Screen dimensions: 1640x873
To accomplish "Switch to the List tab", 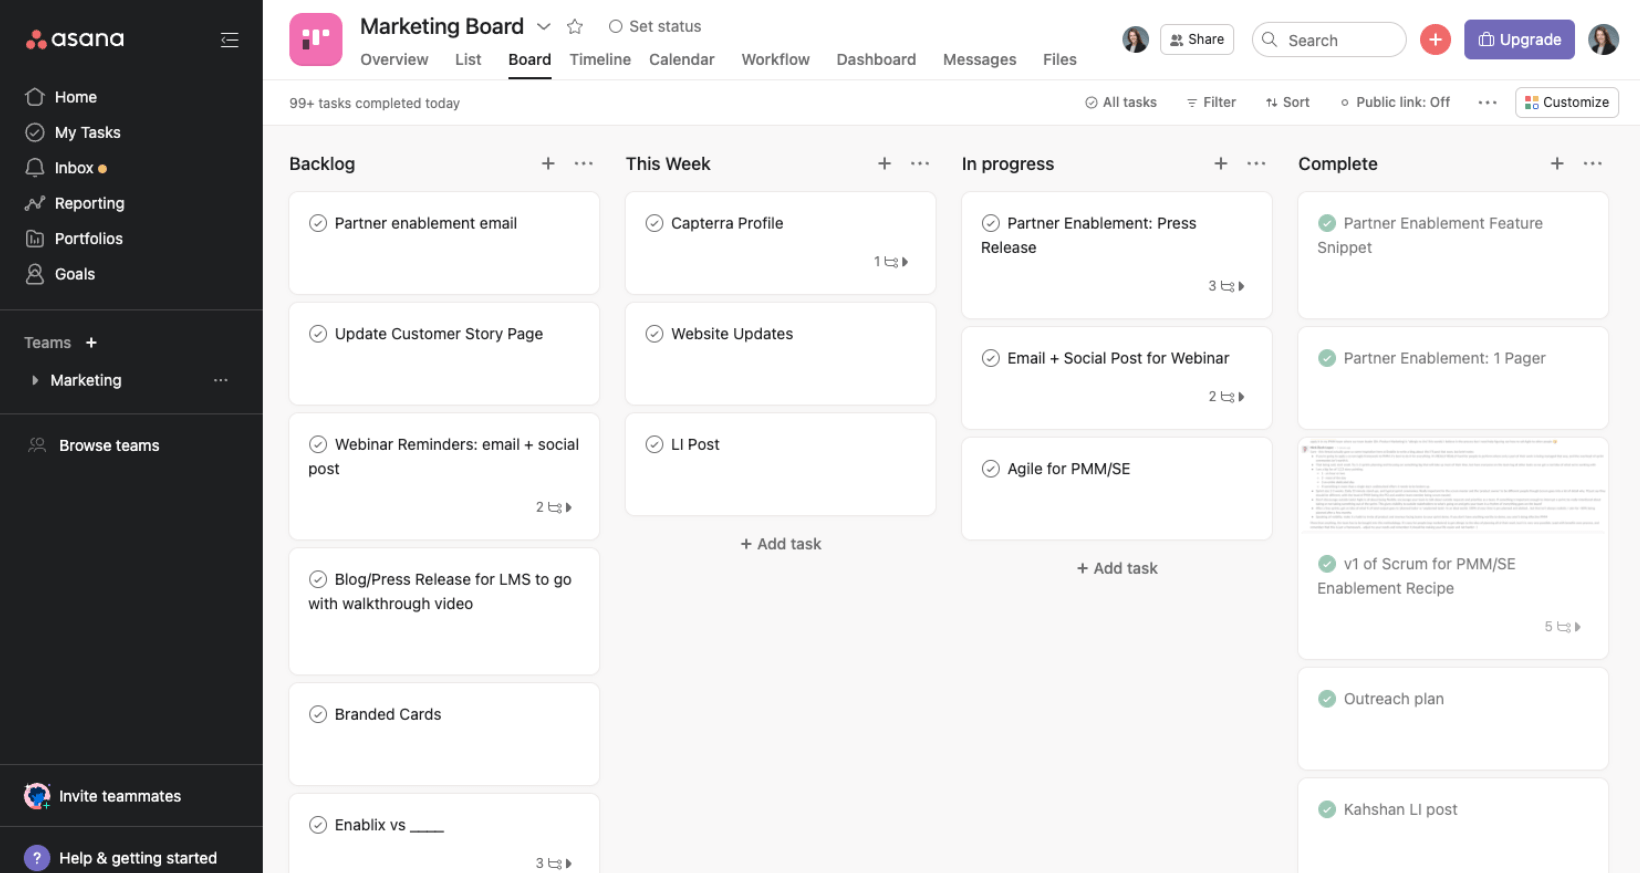I will (468, 60).
